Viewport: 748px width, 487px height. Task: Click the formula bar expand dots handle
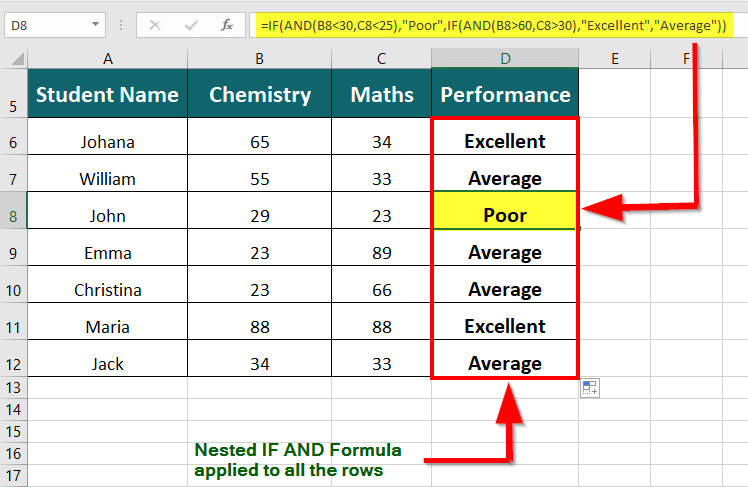[x=121, y=25]
